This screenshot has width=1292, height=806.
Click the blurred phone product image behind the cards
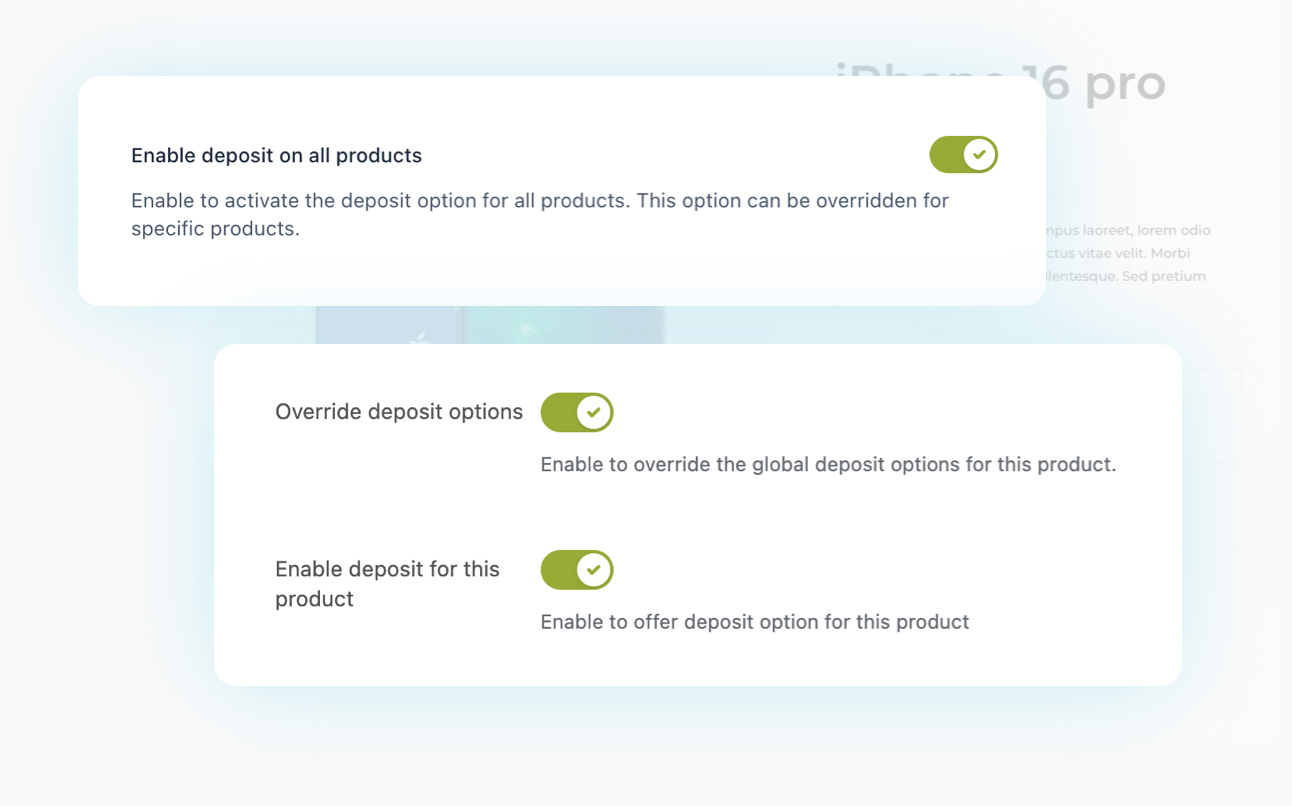490,325
